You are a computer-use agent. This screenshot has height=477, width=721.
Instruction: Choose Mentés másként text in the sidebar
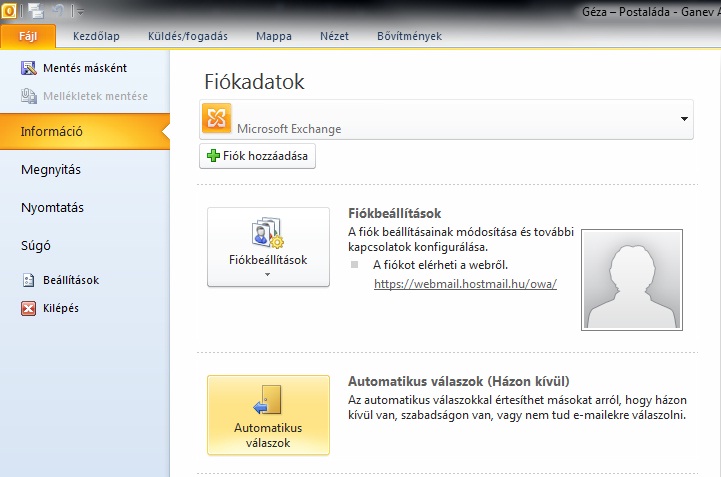pyautogui.click(x=85, y=68)
